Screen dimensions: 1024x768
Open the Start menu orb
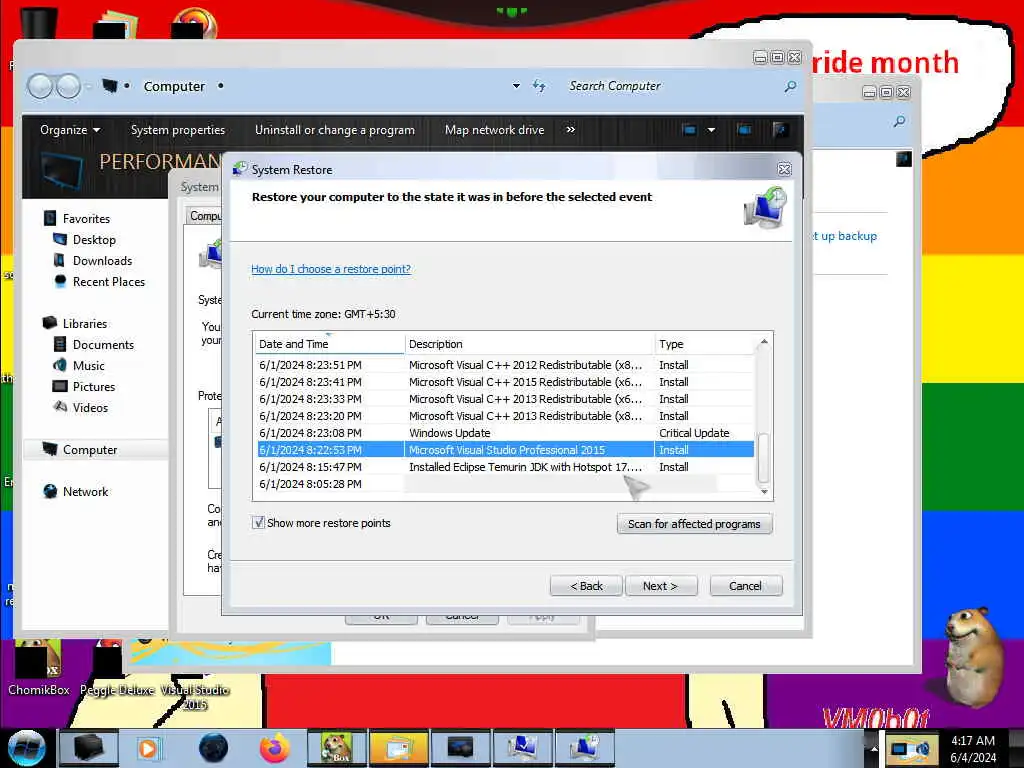point(26,748)
